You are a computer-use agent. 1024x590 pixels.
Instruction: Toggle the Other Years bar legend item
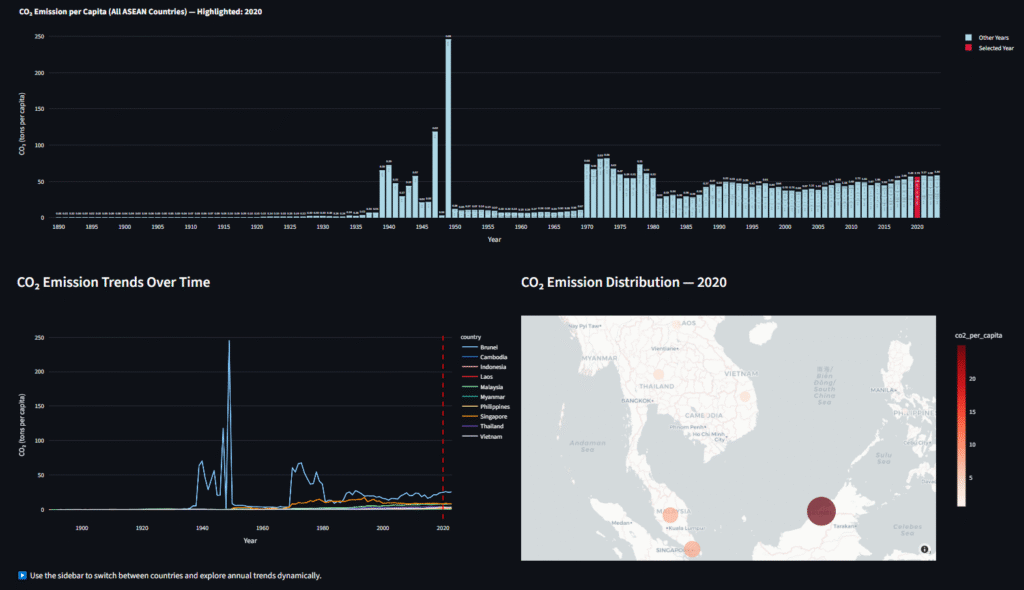tap(992, 37)
